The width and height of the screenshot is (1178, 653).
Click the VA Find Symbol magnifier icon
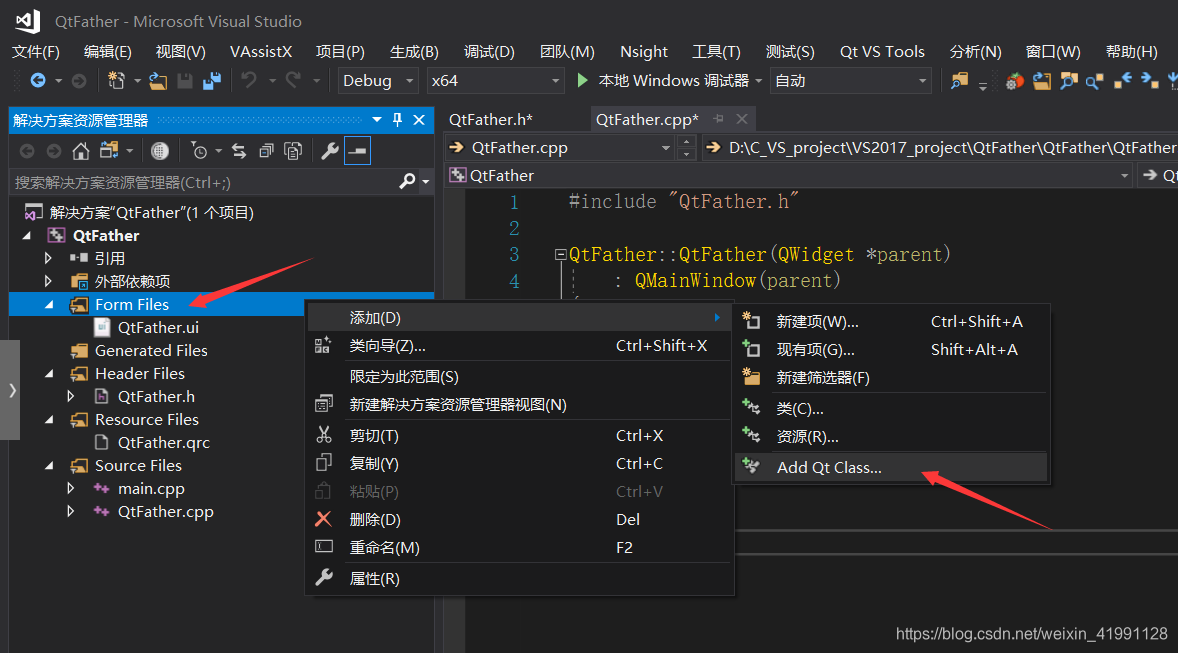(1068, 81)
